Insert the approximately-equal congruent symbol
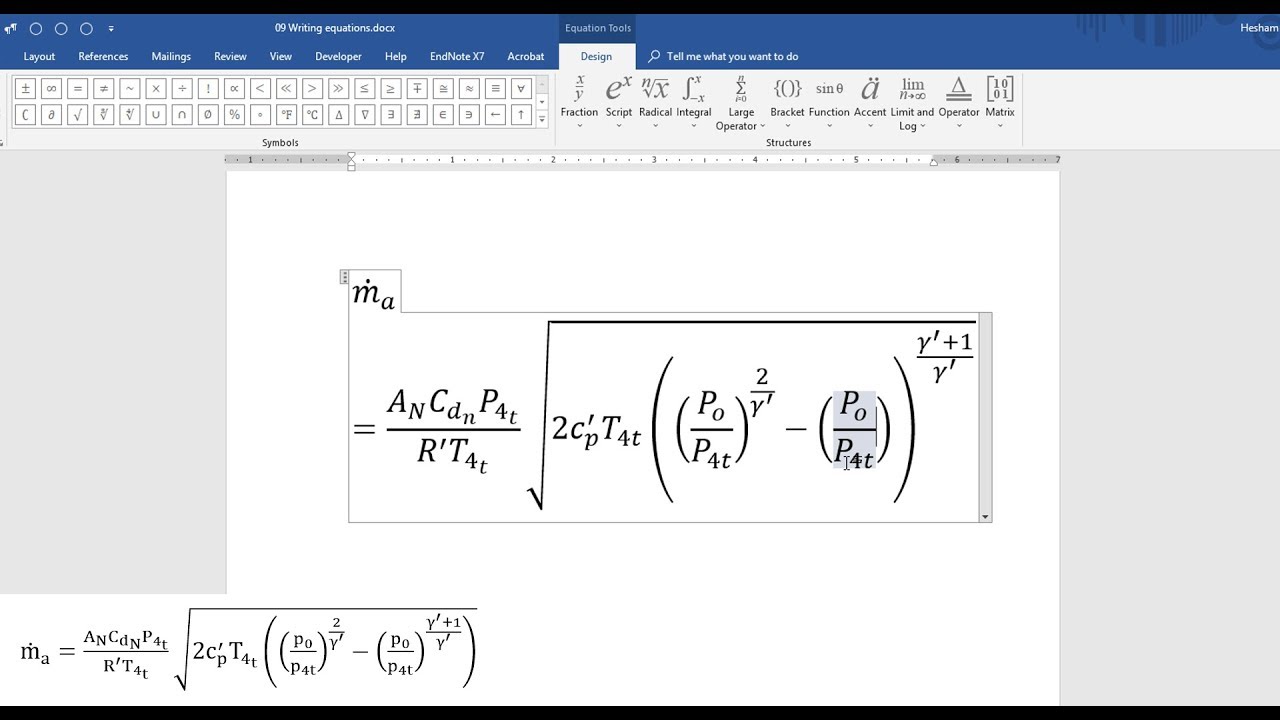This screenshot has width=1280, height=720. coord(442,88)
